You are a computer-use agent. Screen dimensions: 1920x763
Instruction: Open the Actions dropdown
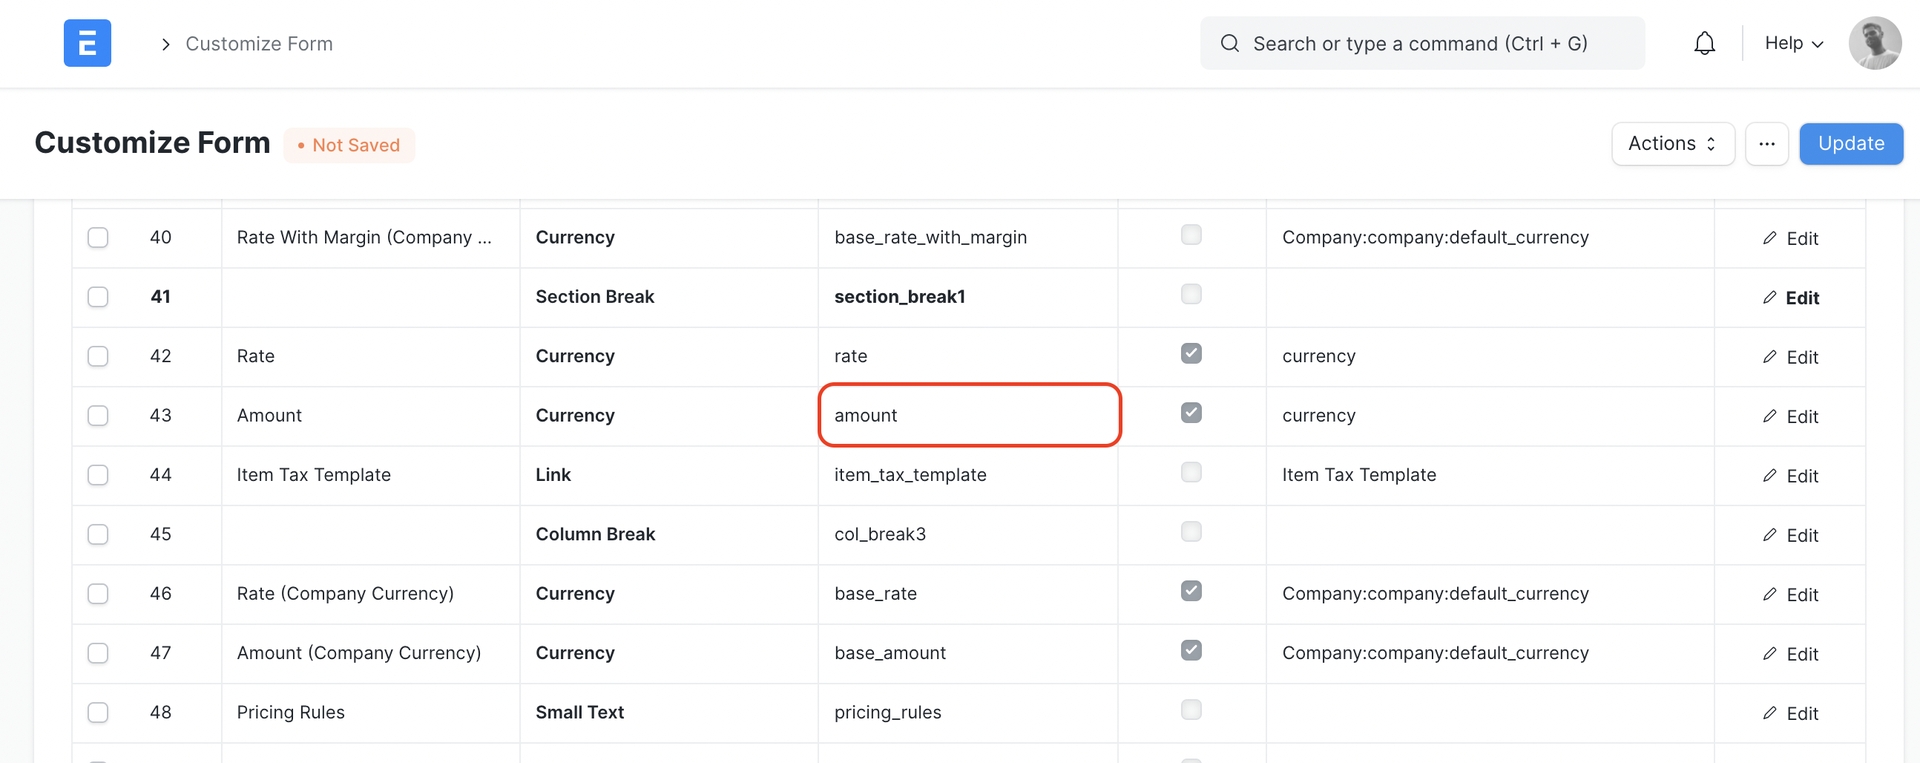[1672, 144]
